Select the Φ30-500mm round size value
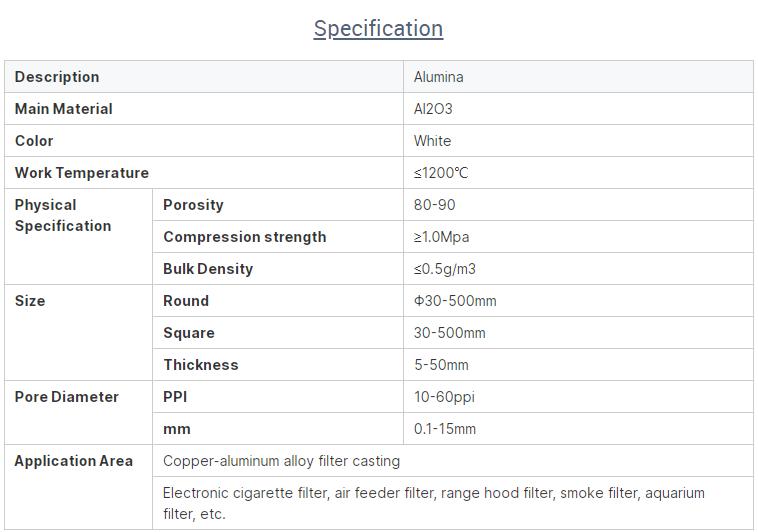The height and width of the screenshot is (532, 758). (455, 301)
